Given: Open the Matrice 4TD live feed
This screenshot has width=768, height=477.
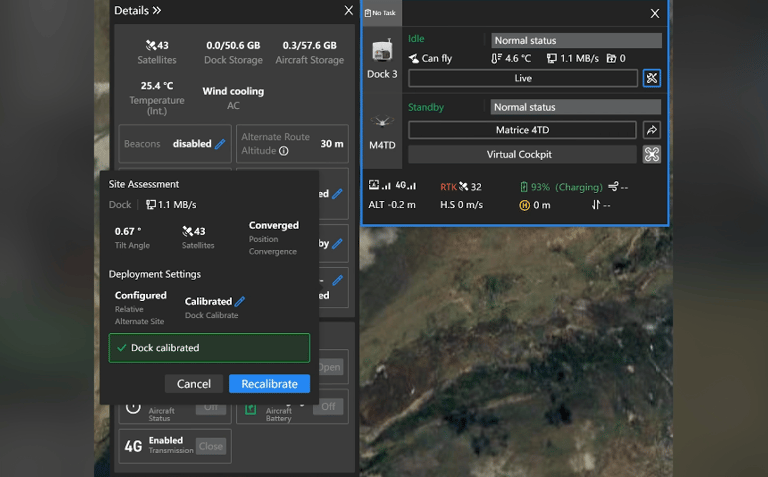Looking at the screenshot, I should tap(522, 130).
